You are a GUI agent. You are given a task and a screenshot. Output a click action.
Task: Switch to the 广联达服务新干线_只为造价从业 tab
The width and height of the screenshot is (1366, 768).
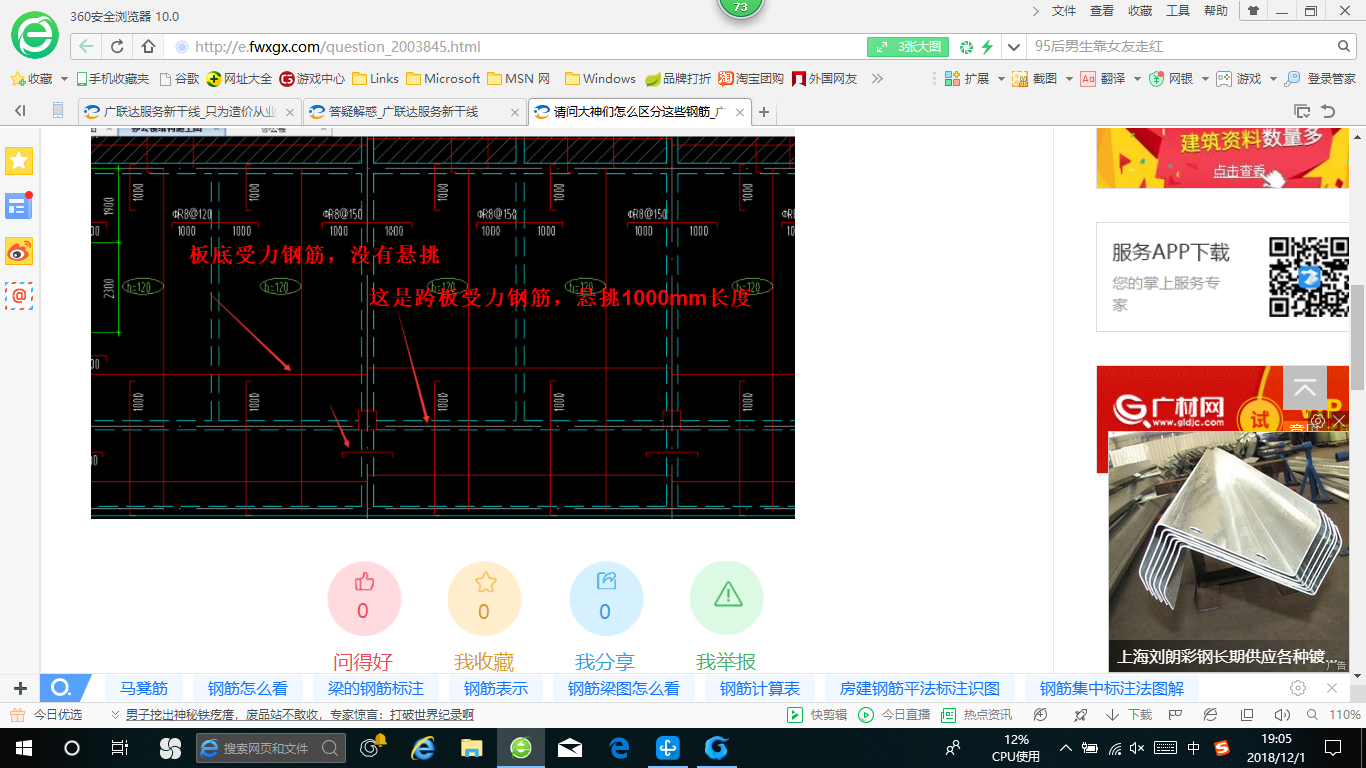click(x=189, y=112)
